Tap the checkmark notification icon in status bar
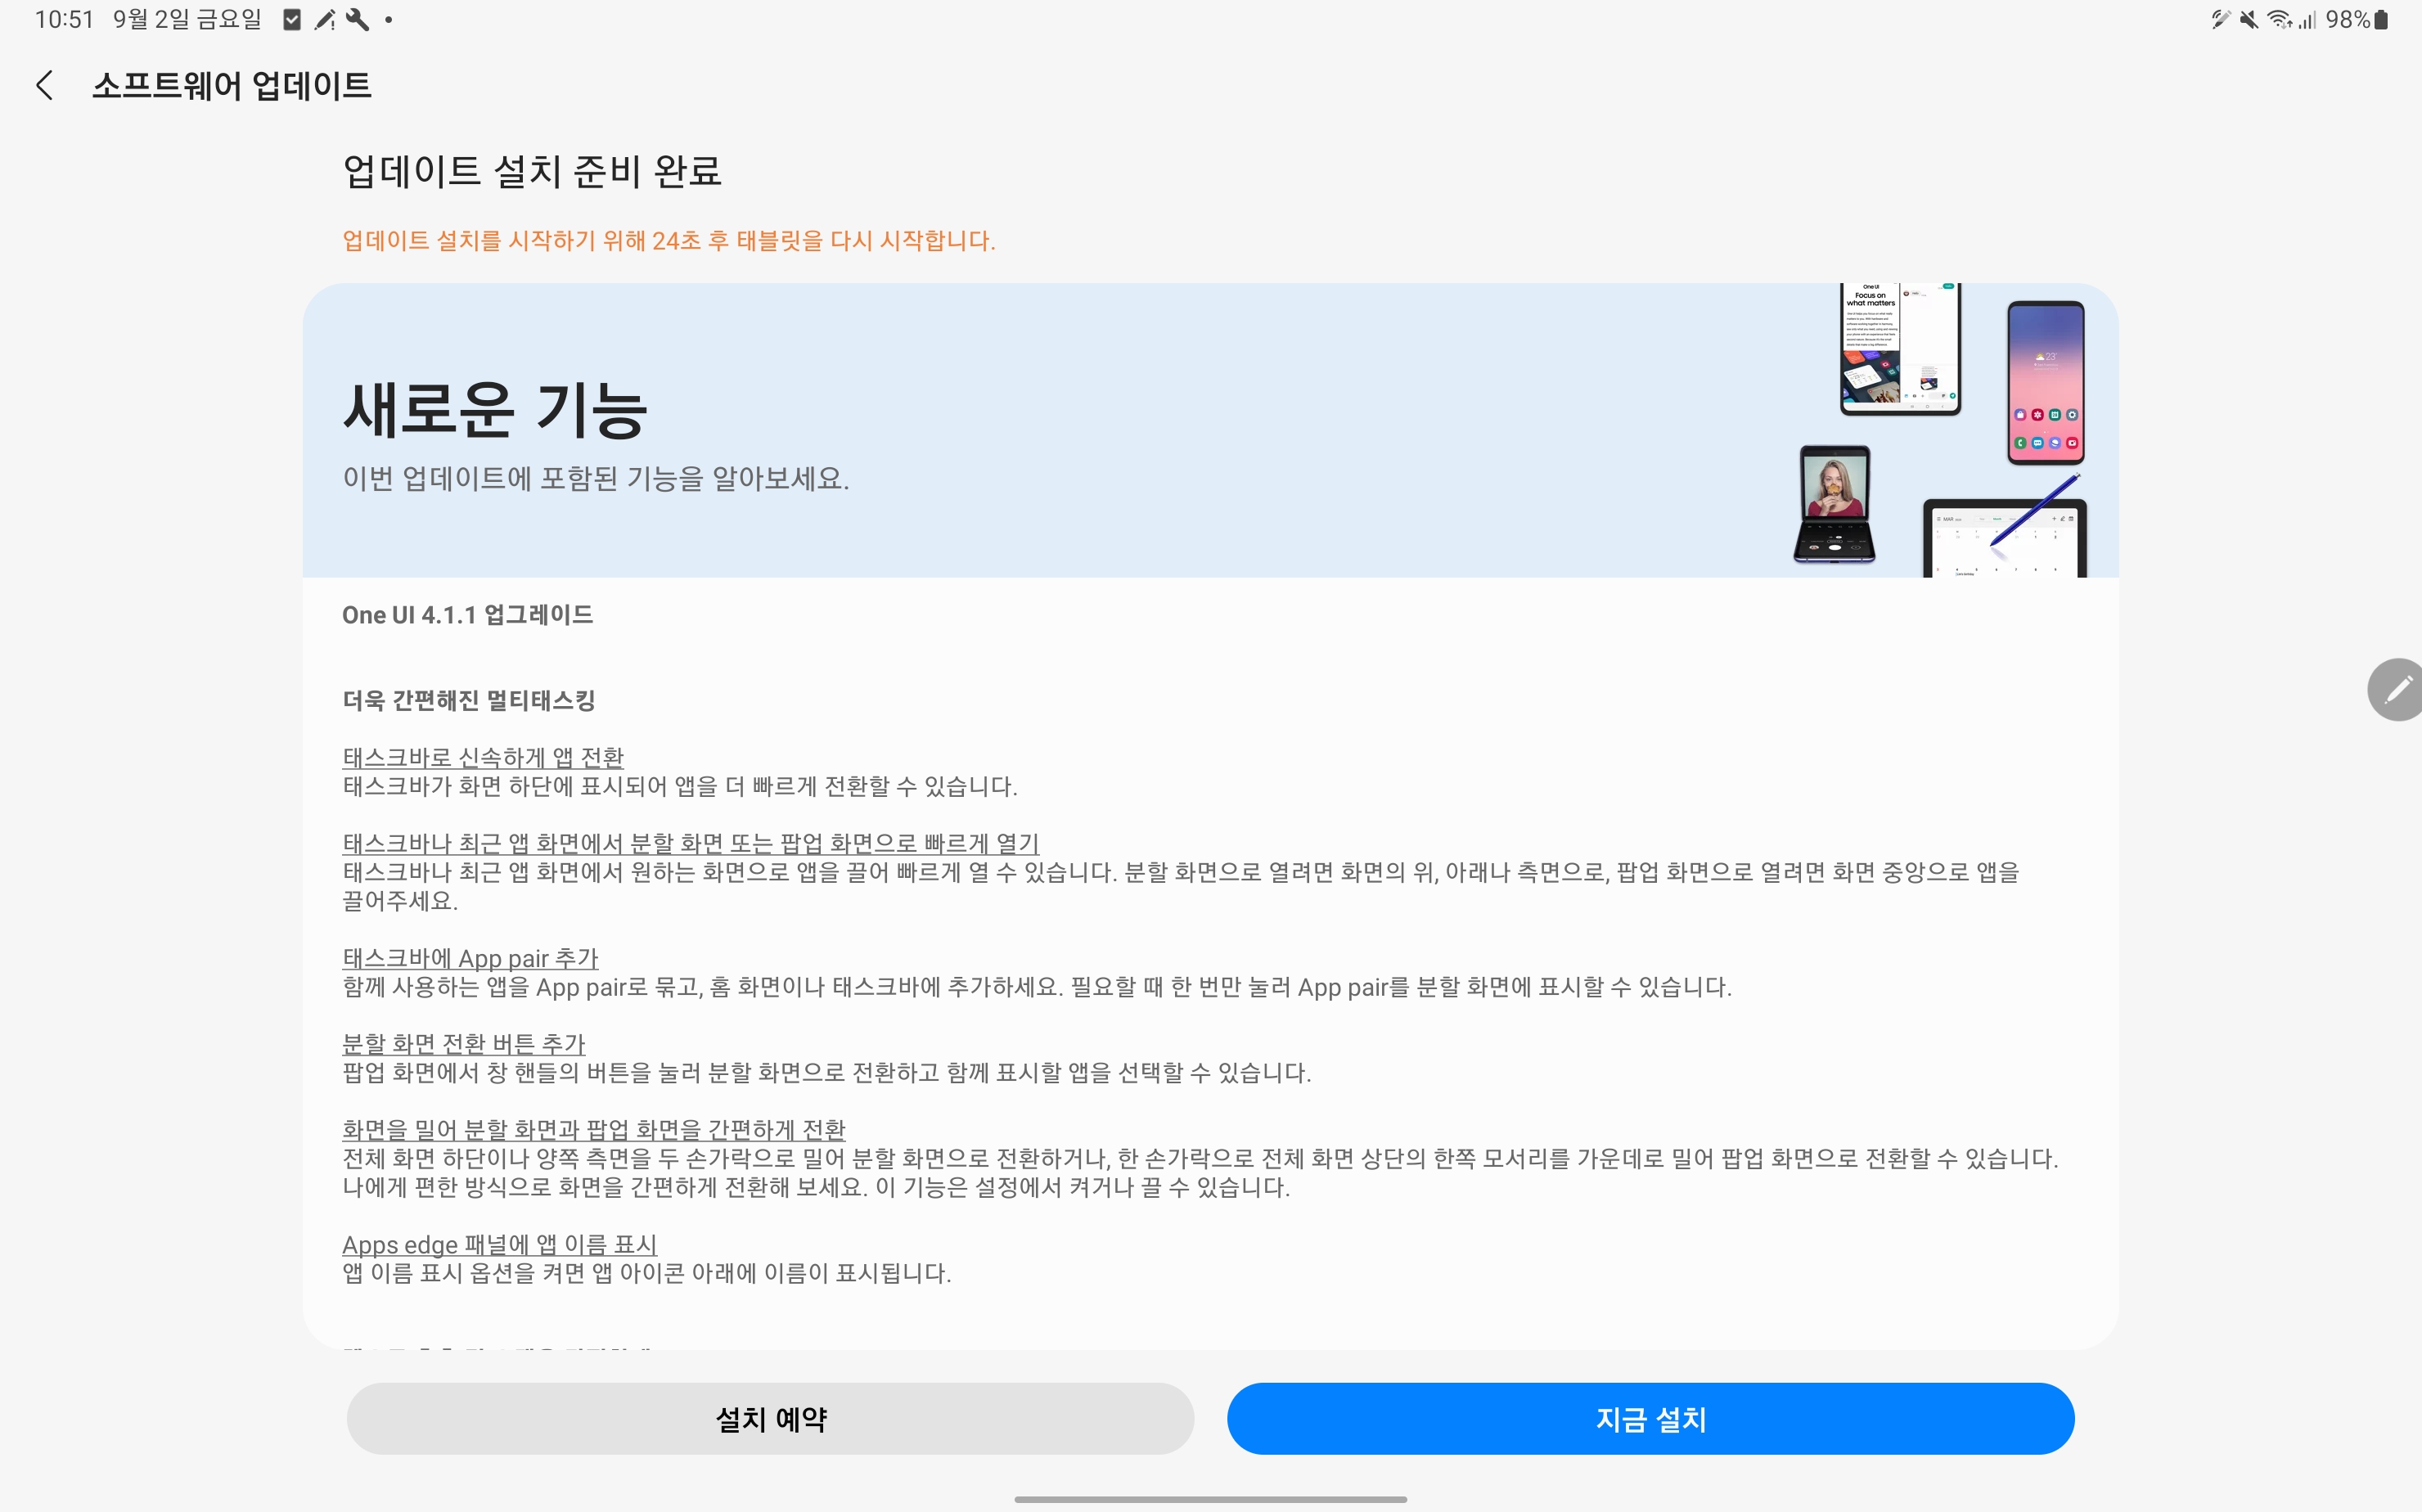 pos(292,19)
